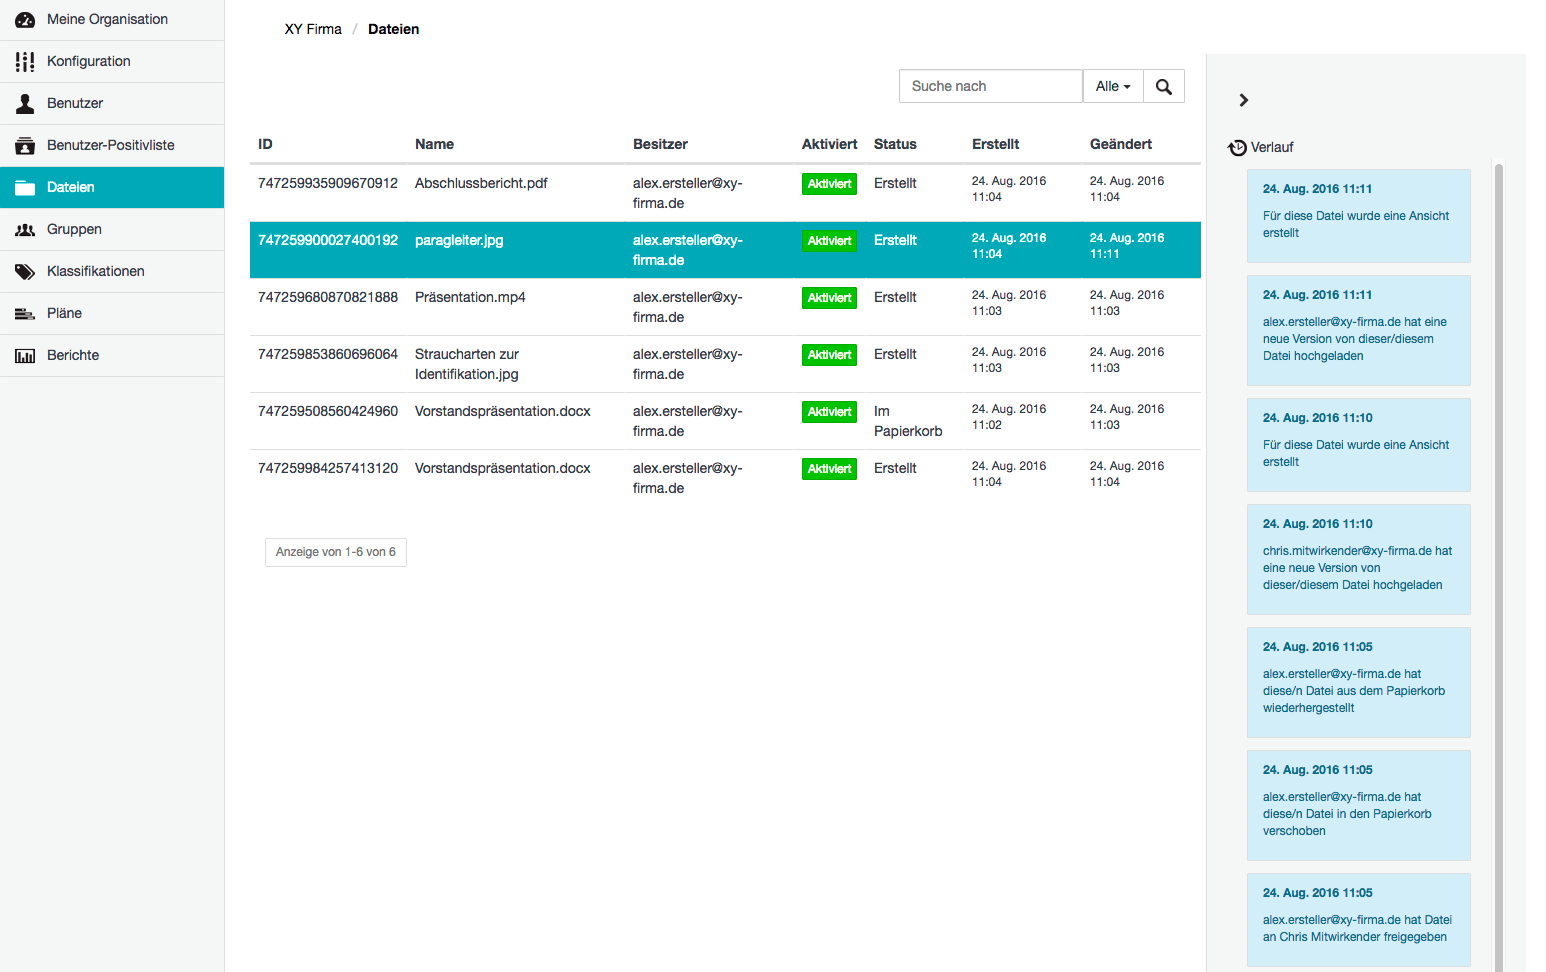
Task: Sort by Erstellt column header
Action: click(995, 144)
